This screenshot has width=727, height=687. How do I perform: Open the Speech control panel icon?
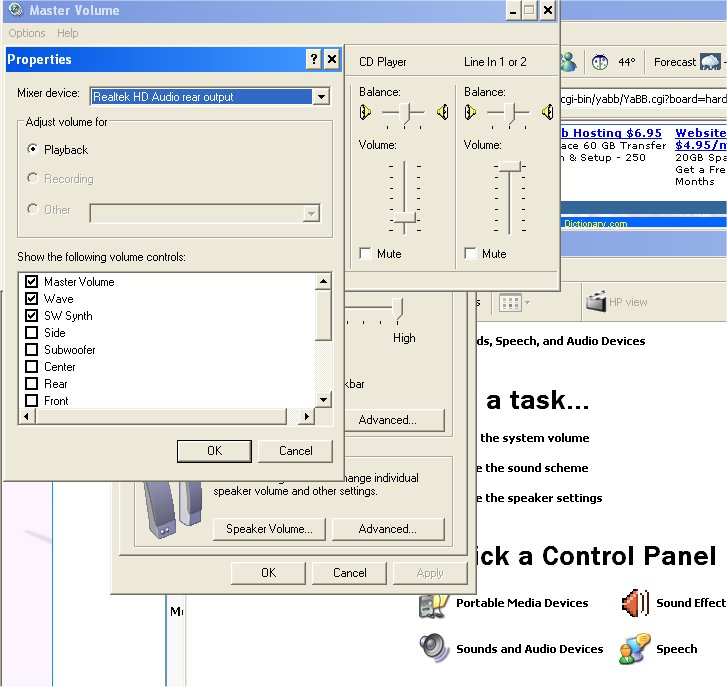click(634, 648)
